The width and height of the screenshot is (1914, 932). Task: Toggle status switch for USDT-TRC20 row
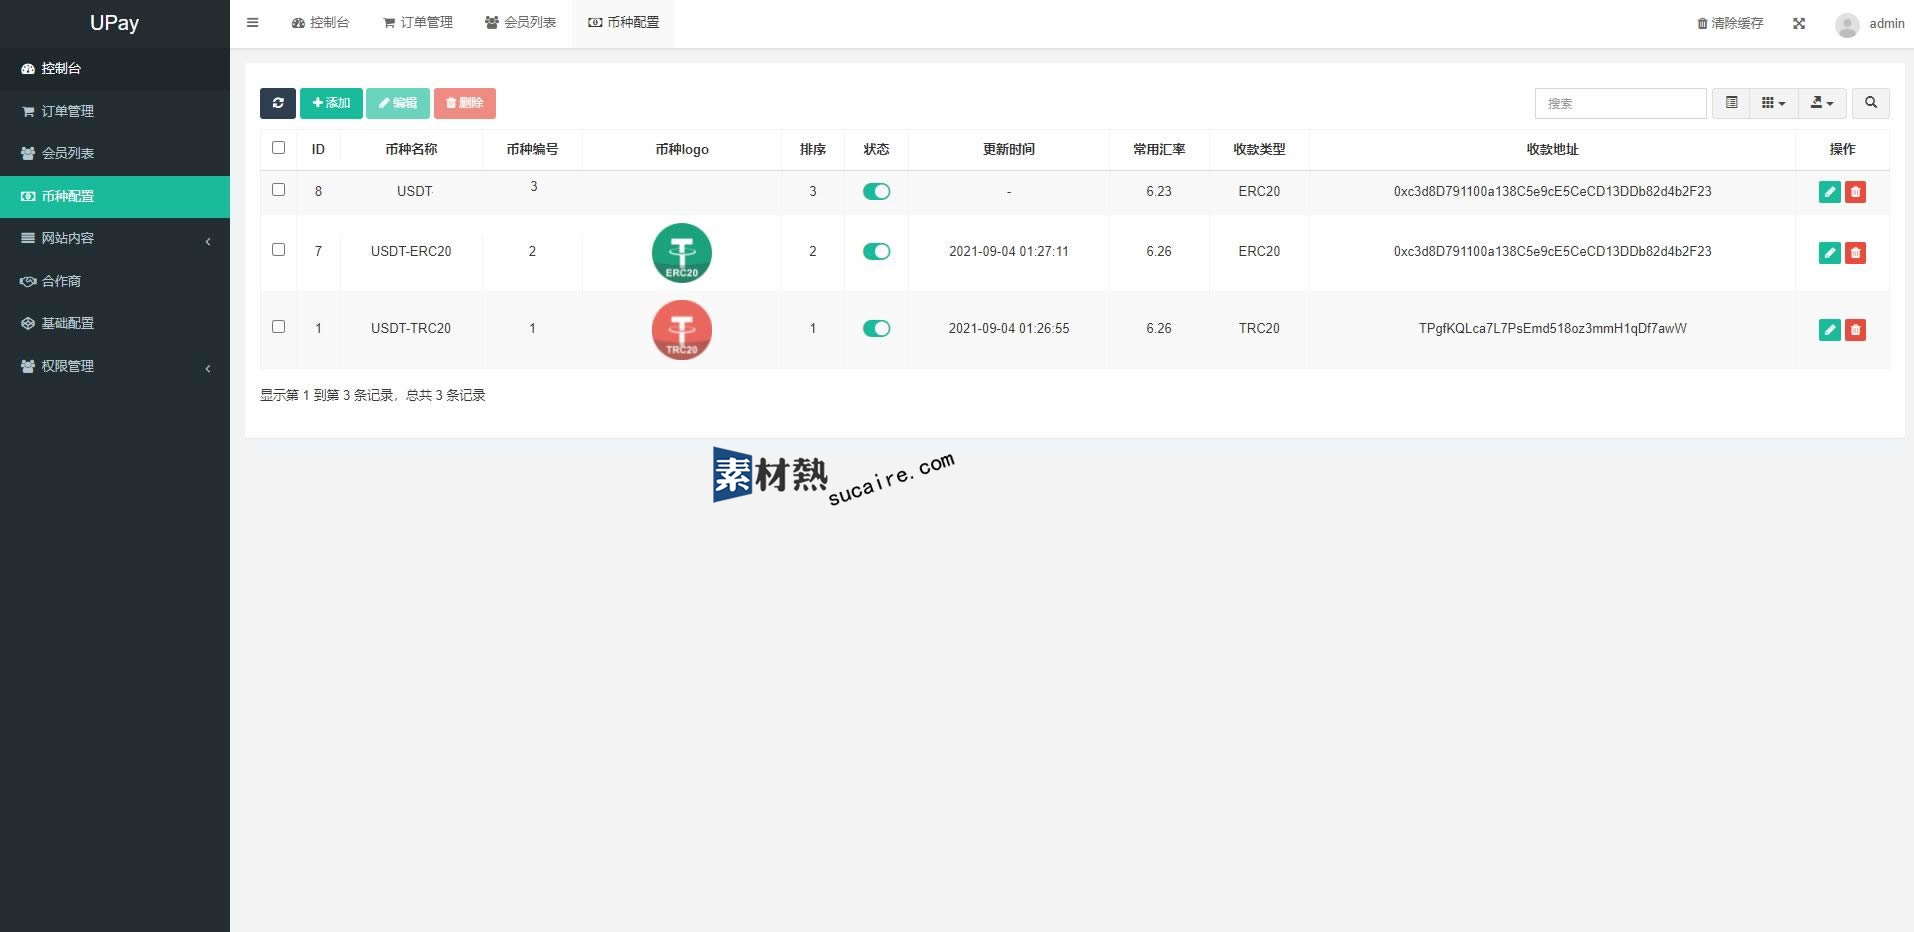(876, 328)
